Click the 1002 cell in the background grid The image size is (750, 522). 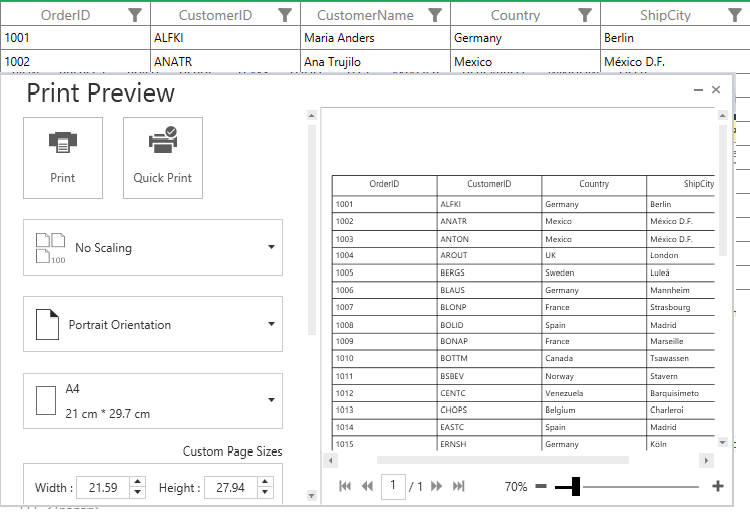click(x=75, y=61)
